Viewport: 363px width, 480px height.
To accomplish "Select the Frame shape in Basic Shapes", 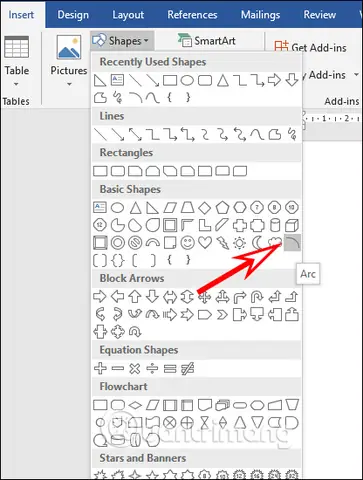I will click(x=170, y=225).
